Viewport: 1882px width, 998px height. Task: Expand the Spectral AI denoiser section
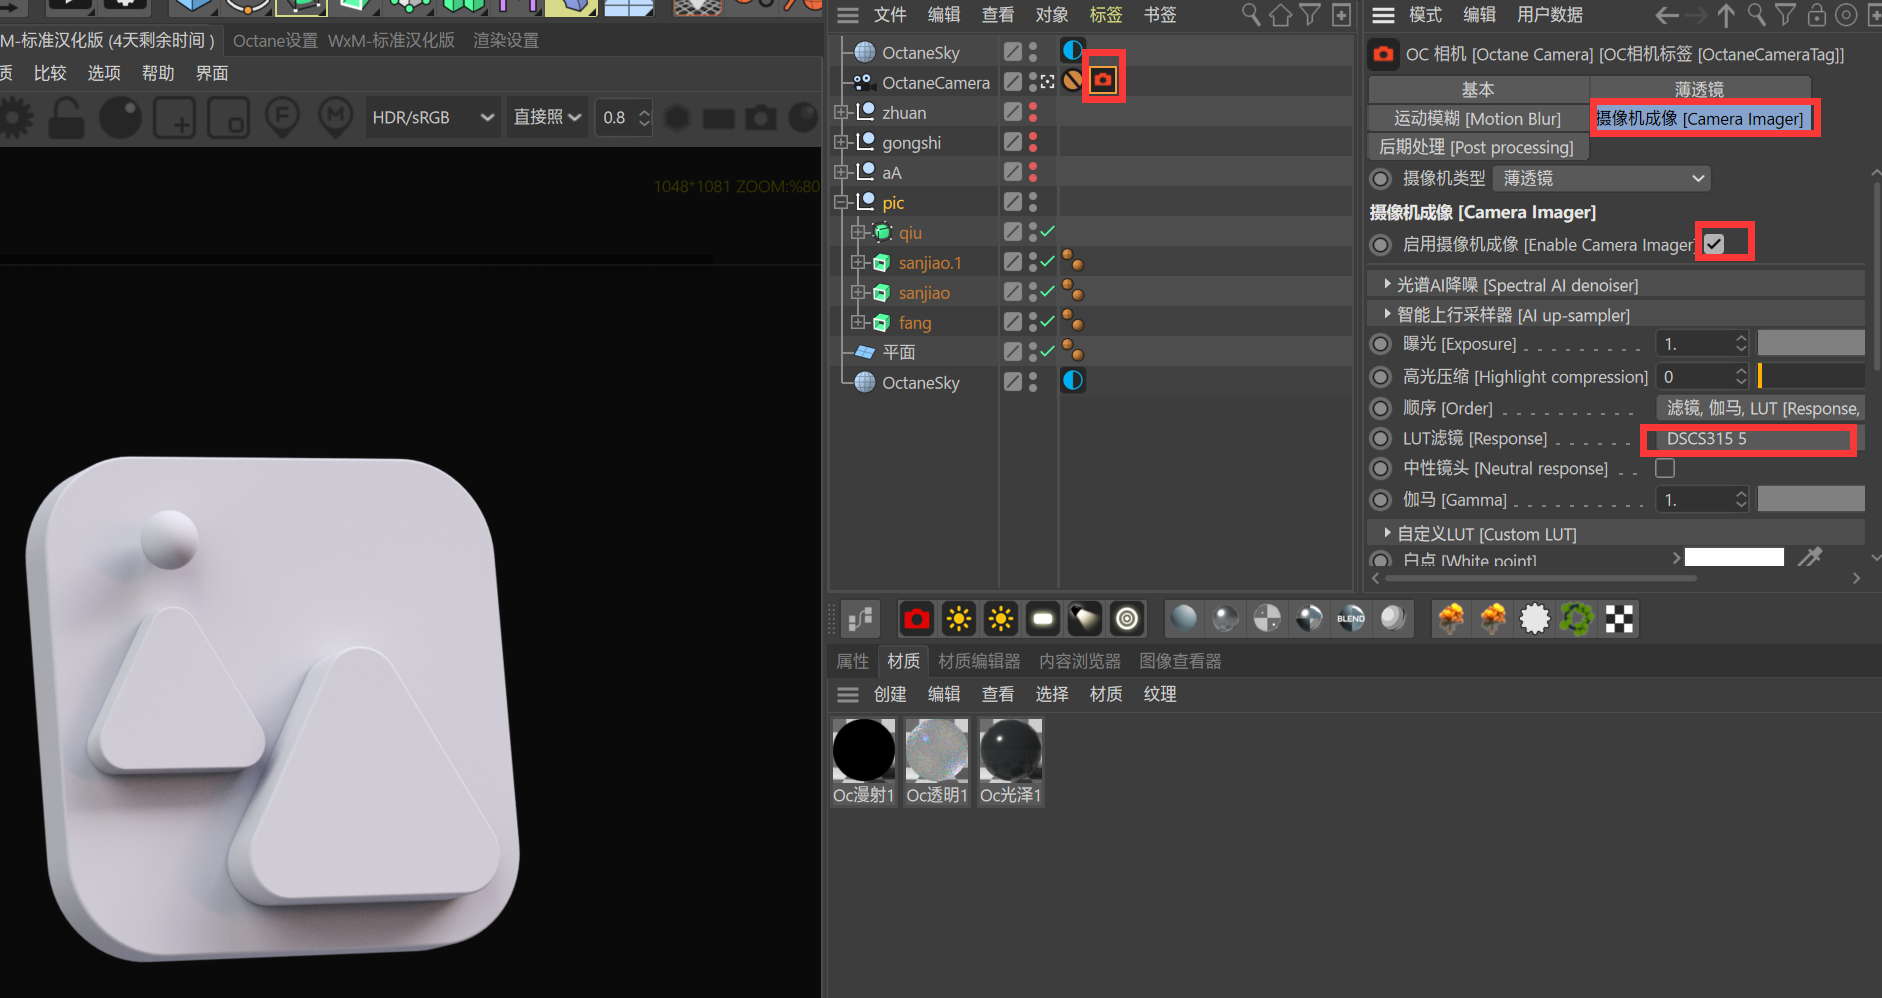(1387, 285)
